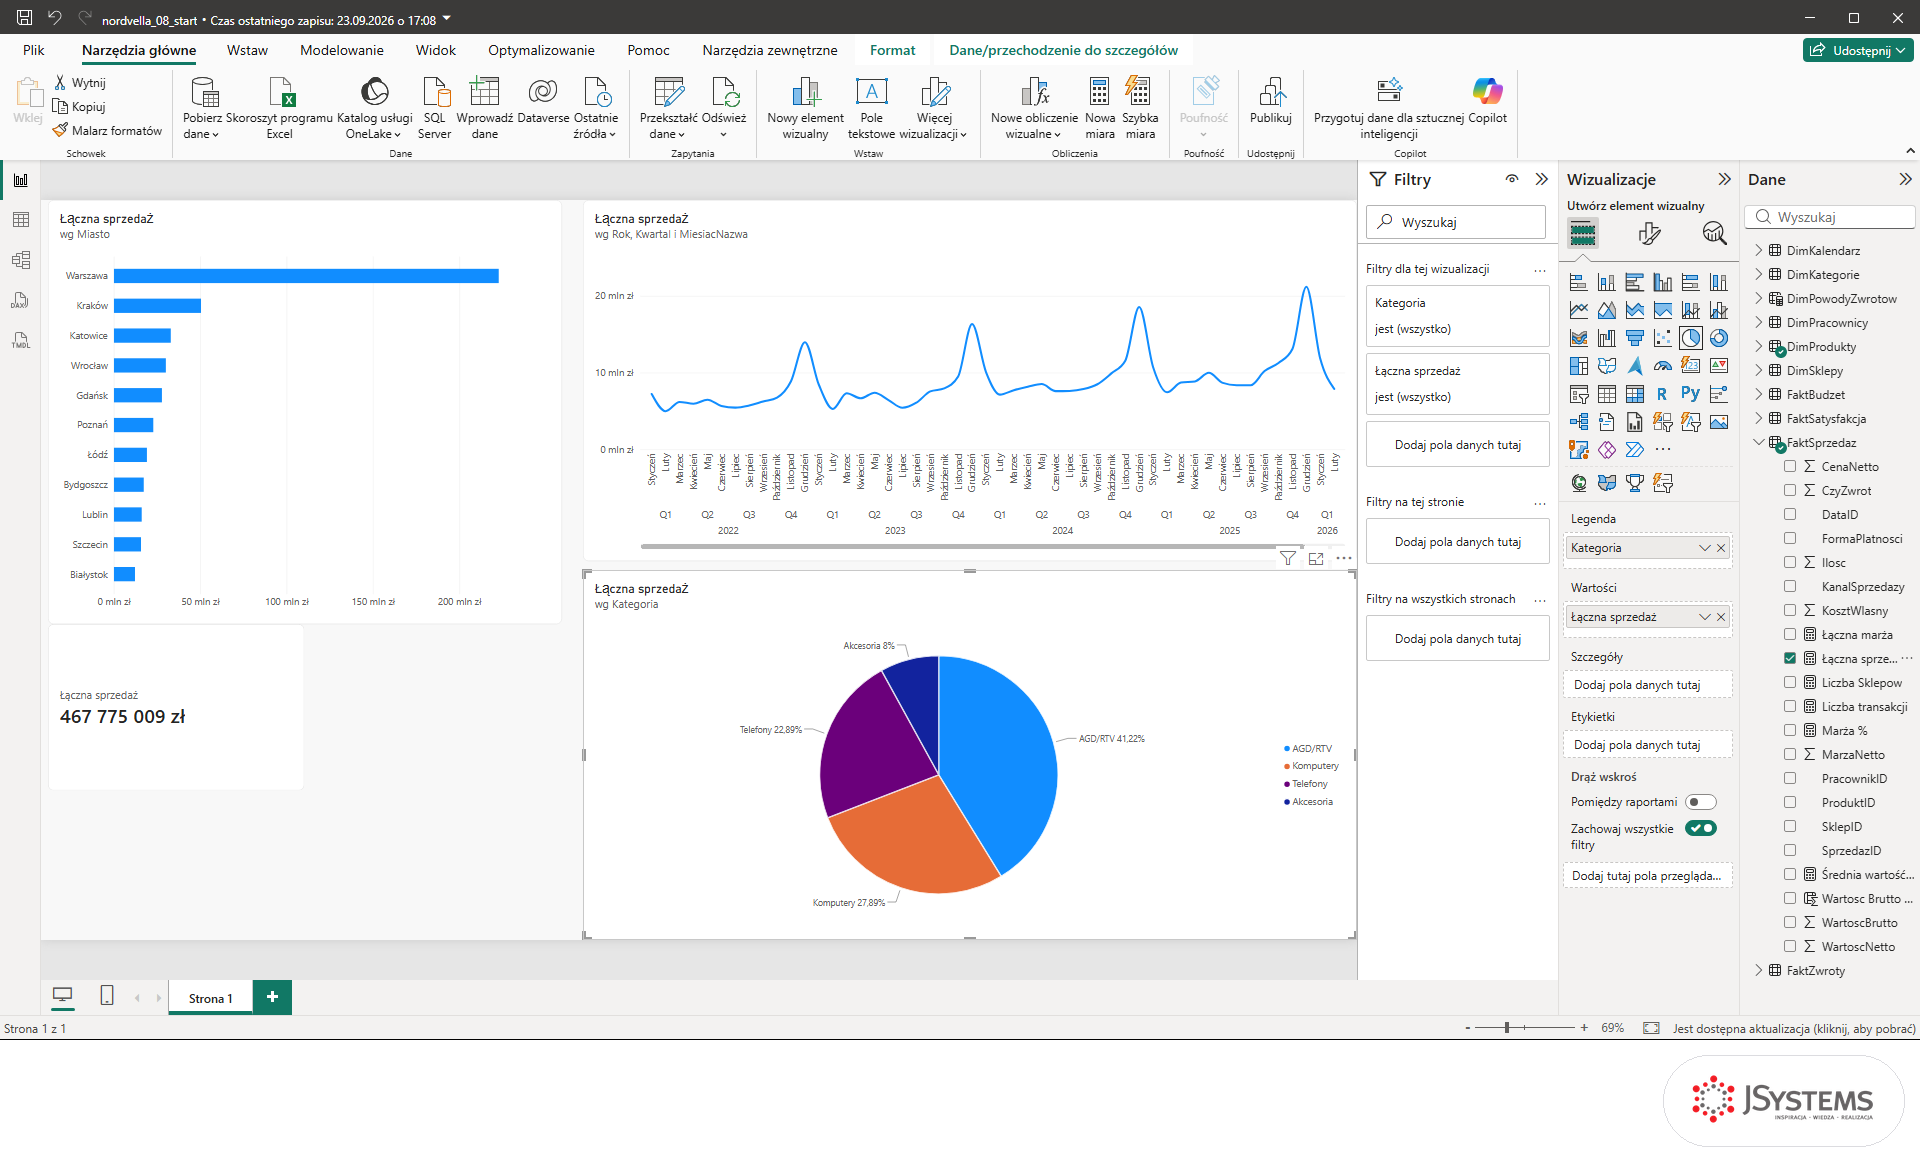Screen dimensions: 1920x1162
Task: Open TMDL view icon in sidebar
Action: coord(20,340)
